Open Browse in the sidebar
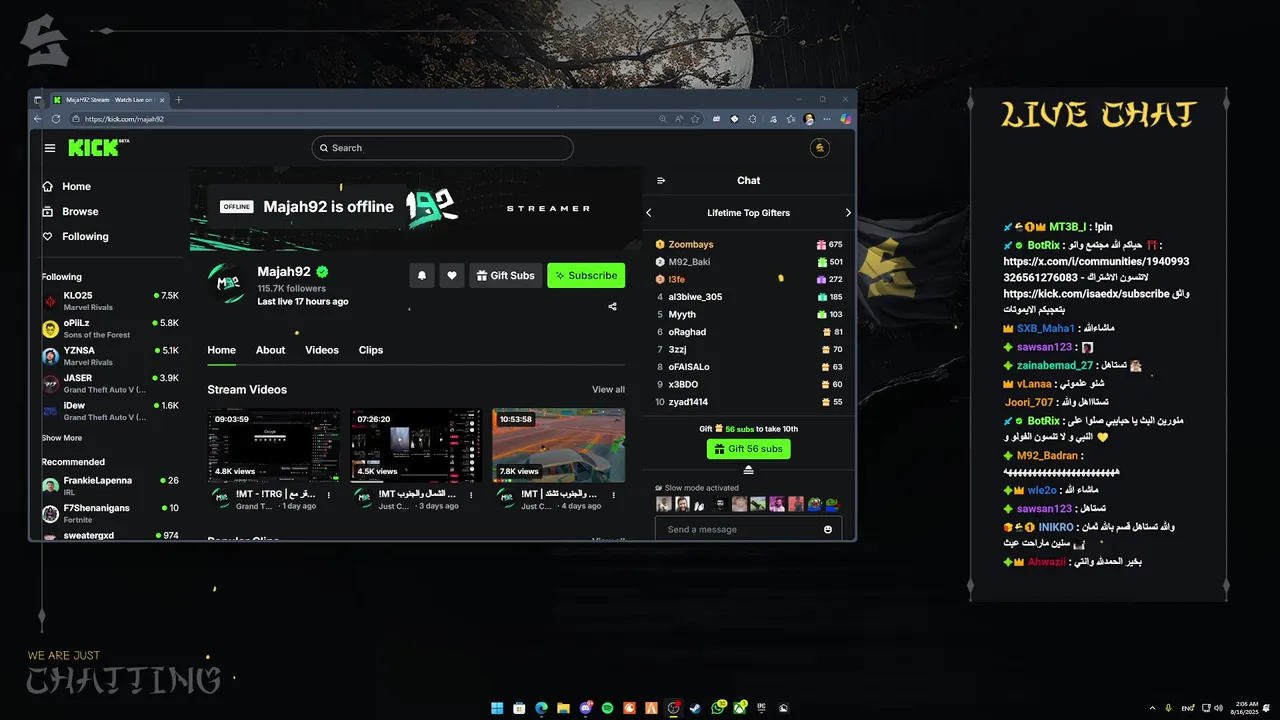The image size is (1280, 720). (80, 211)
